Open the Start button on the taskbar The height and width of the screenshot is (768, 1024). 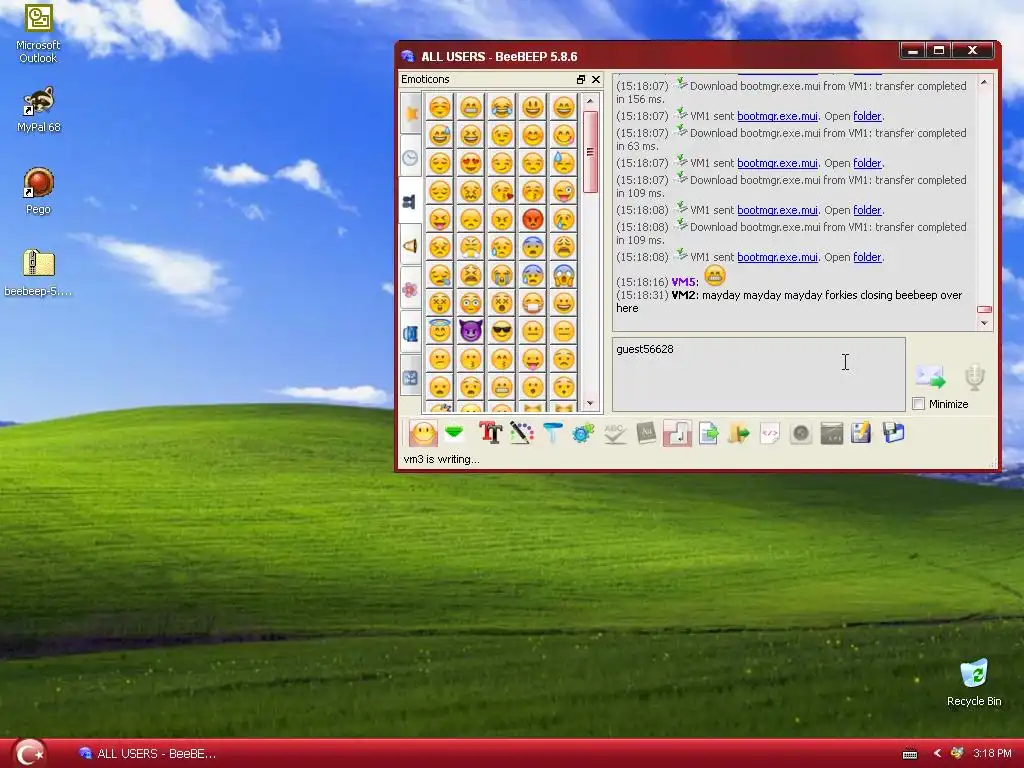pos(29,753)
